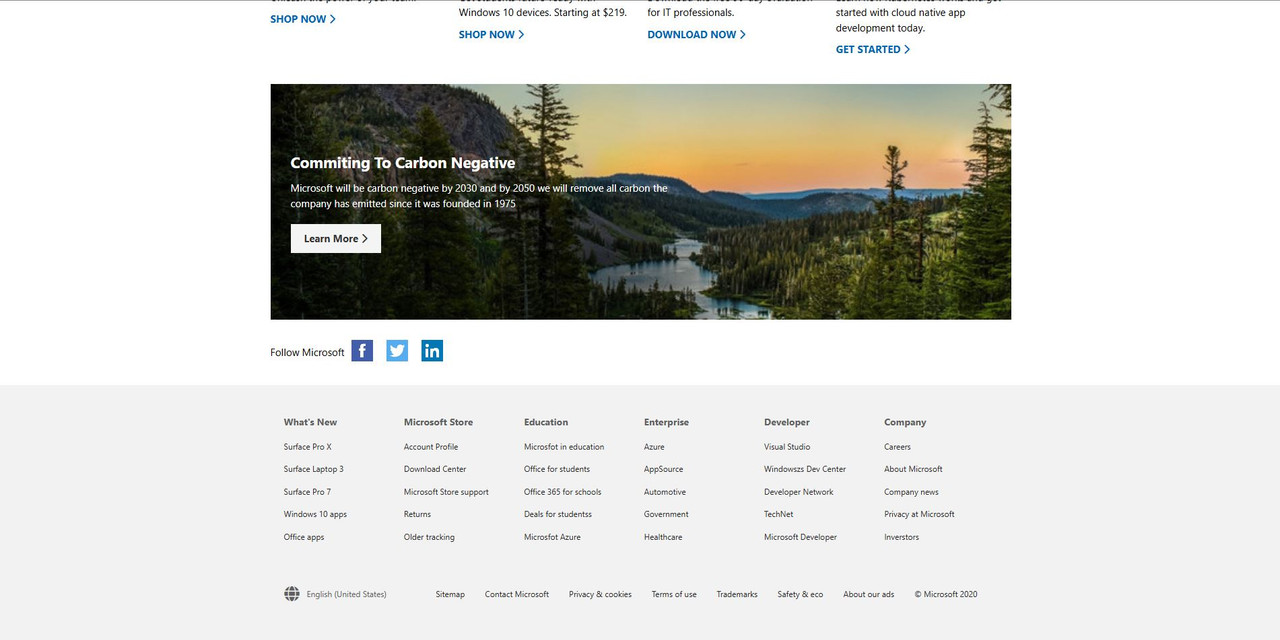Open Investors link
The width and height of the screenshot is (1280, 640).
[x=901, y=537]
